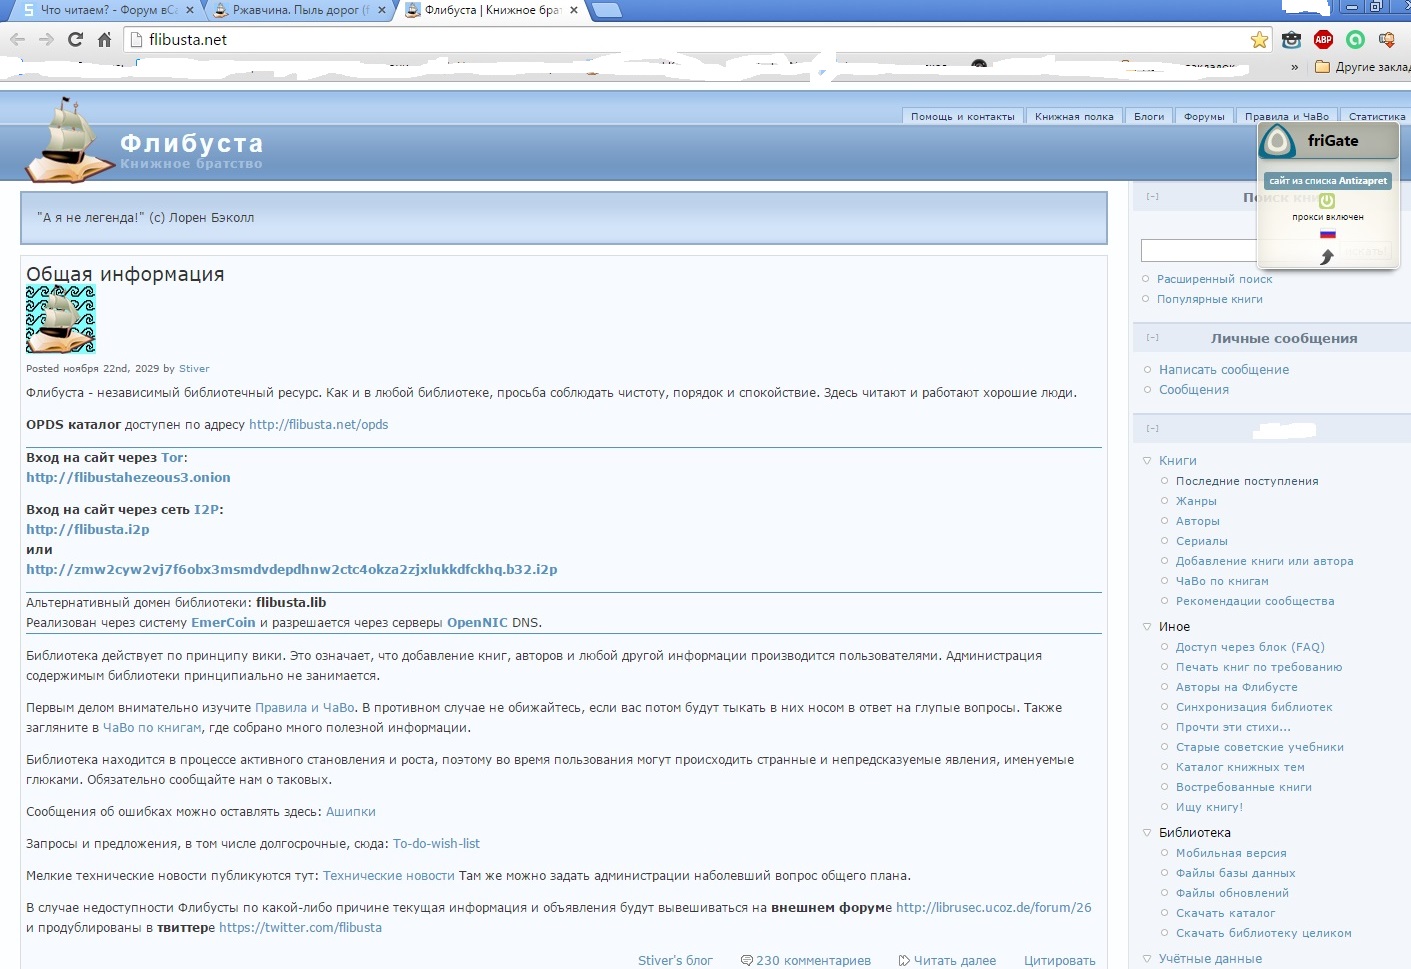
Task: Click the Flibusta ship logo in header
Action: [67, 141]
